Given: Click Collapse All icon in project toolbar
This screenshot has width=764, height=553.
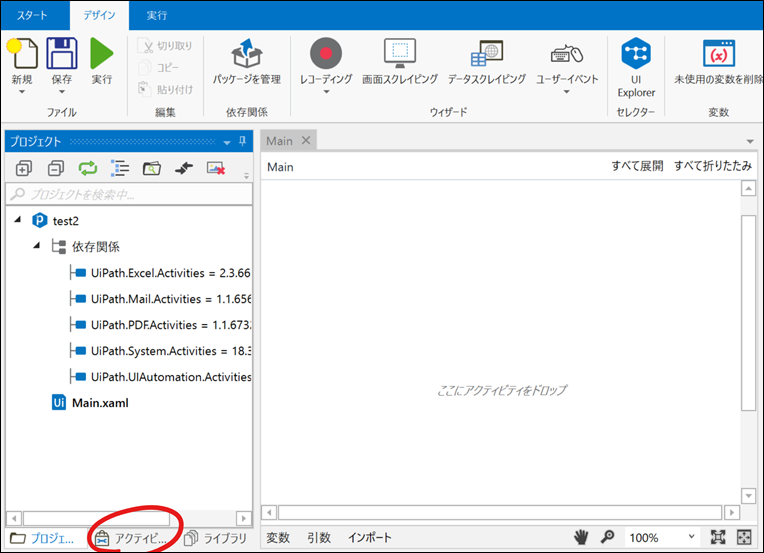Looking at the screenshot, I should (x=56, y=169).
